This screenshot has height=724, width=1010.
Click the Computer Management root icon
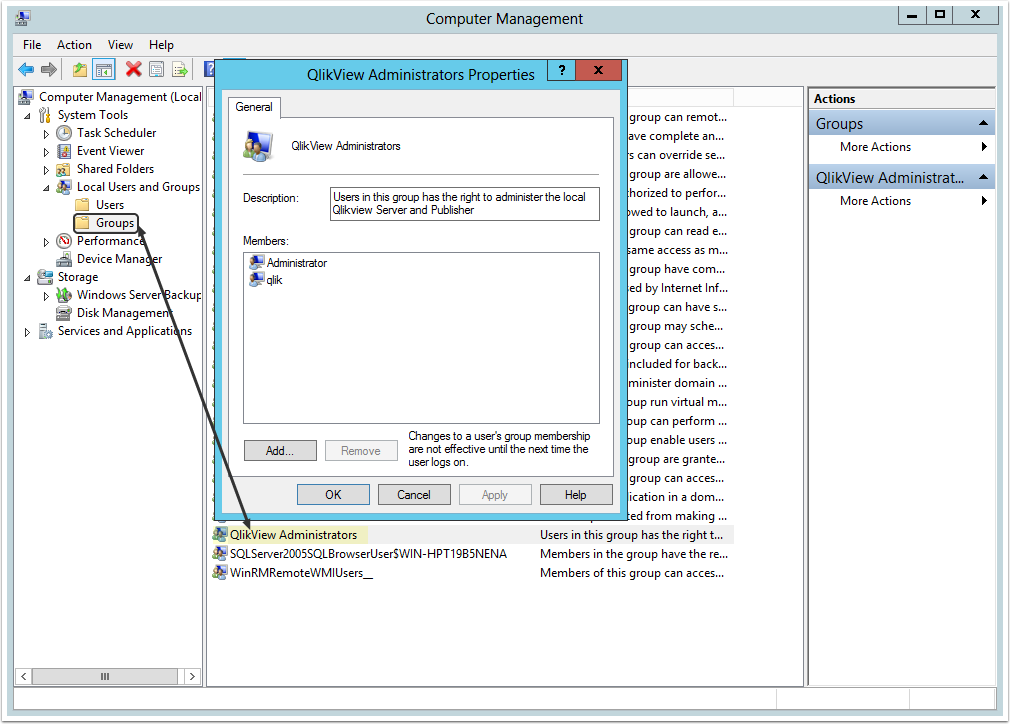pos(26,97)
